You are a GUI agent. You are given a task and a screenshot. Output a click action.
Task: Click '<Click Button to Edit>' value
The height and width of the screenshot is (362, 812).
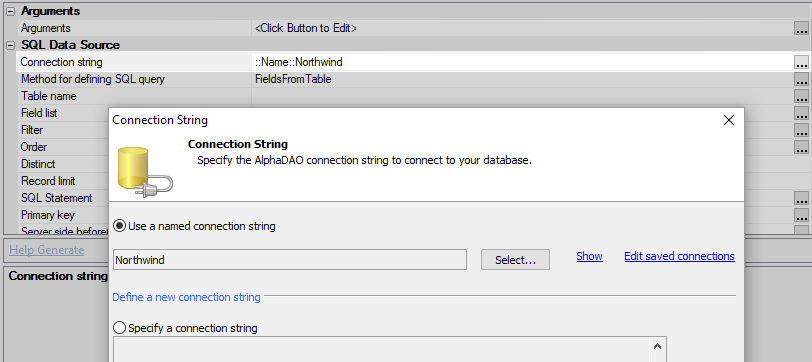[x=306, y=28]
